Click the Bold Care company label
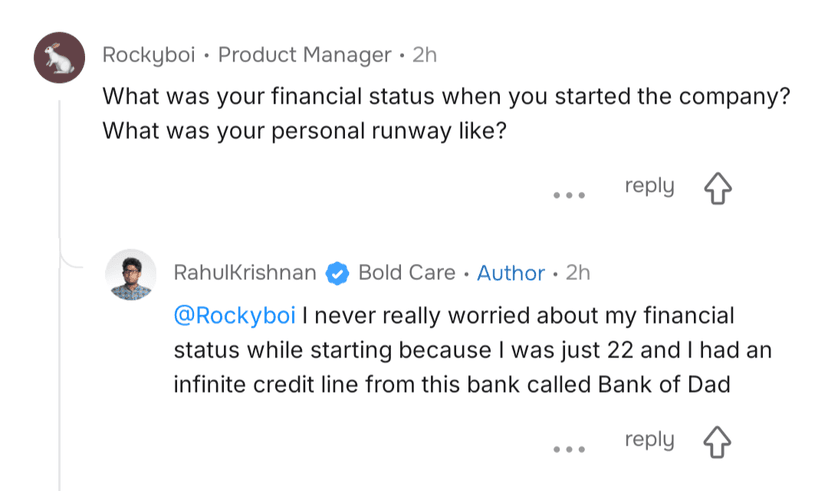This screenshot has height=491, width=828. tap(406, 273)
